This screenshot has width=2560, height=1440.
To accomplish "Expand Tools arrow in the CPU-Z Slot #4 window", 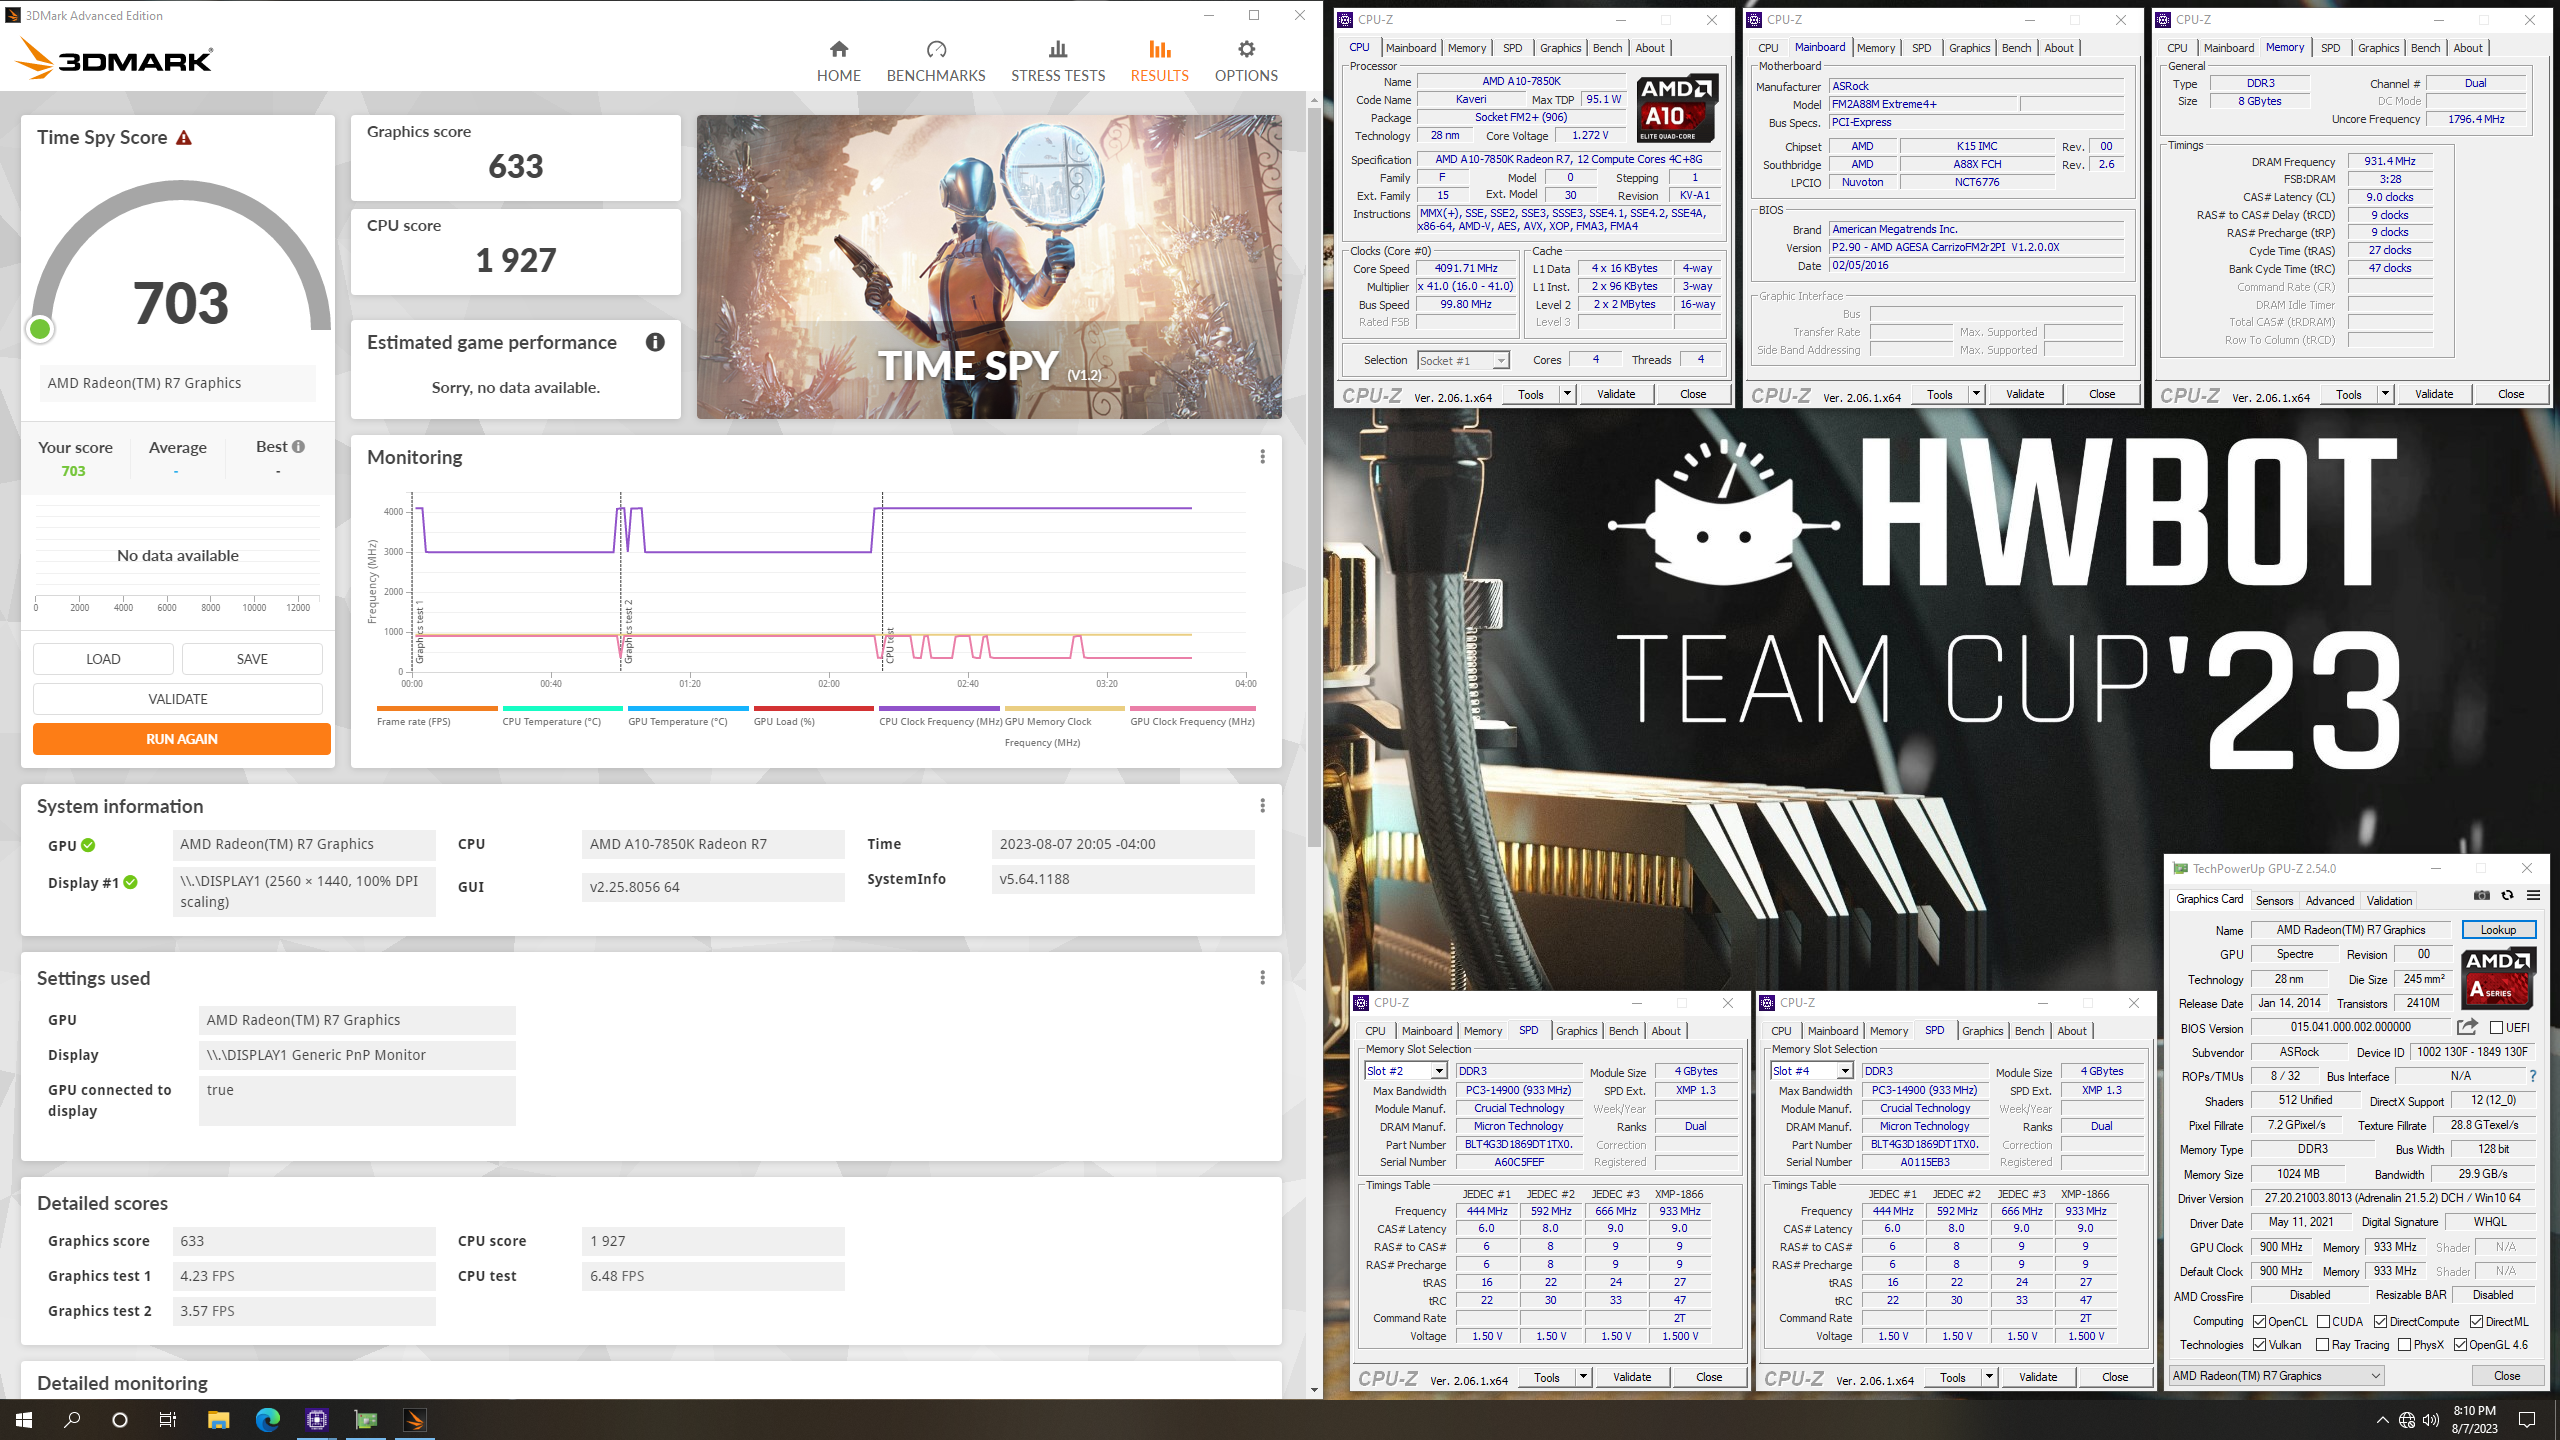I will (x=1989, y=1377).
